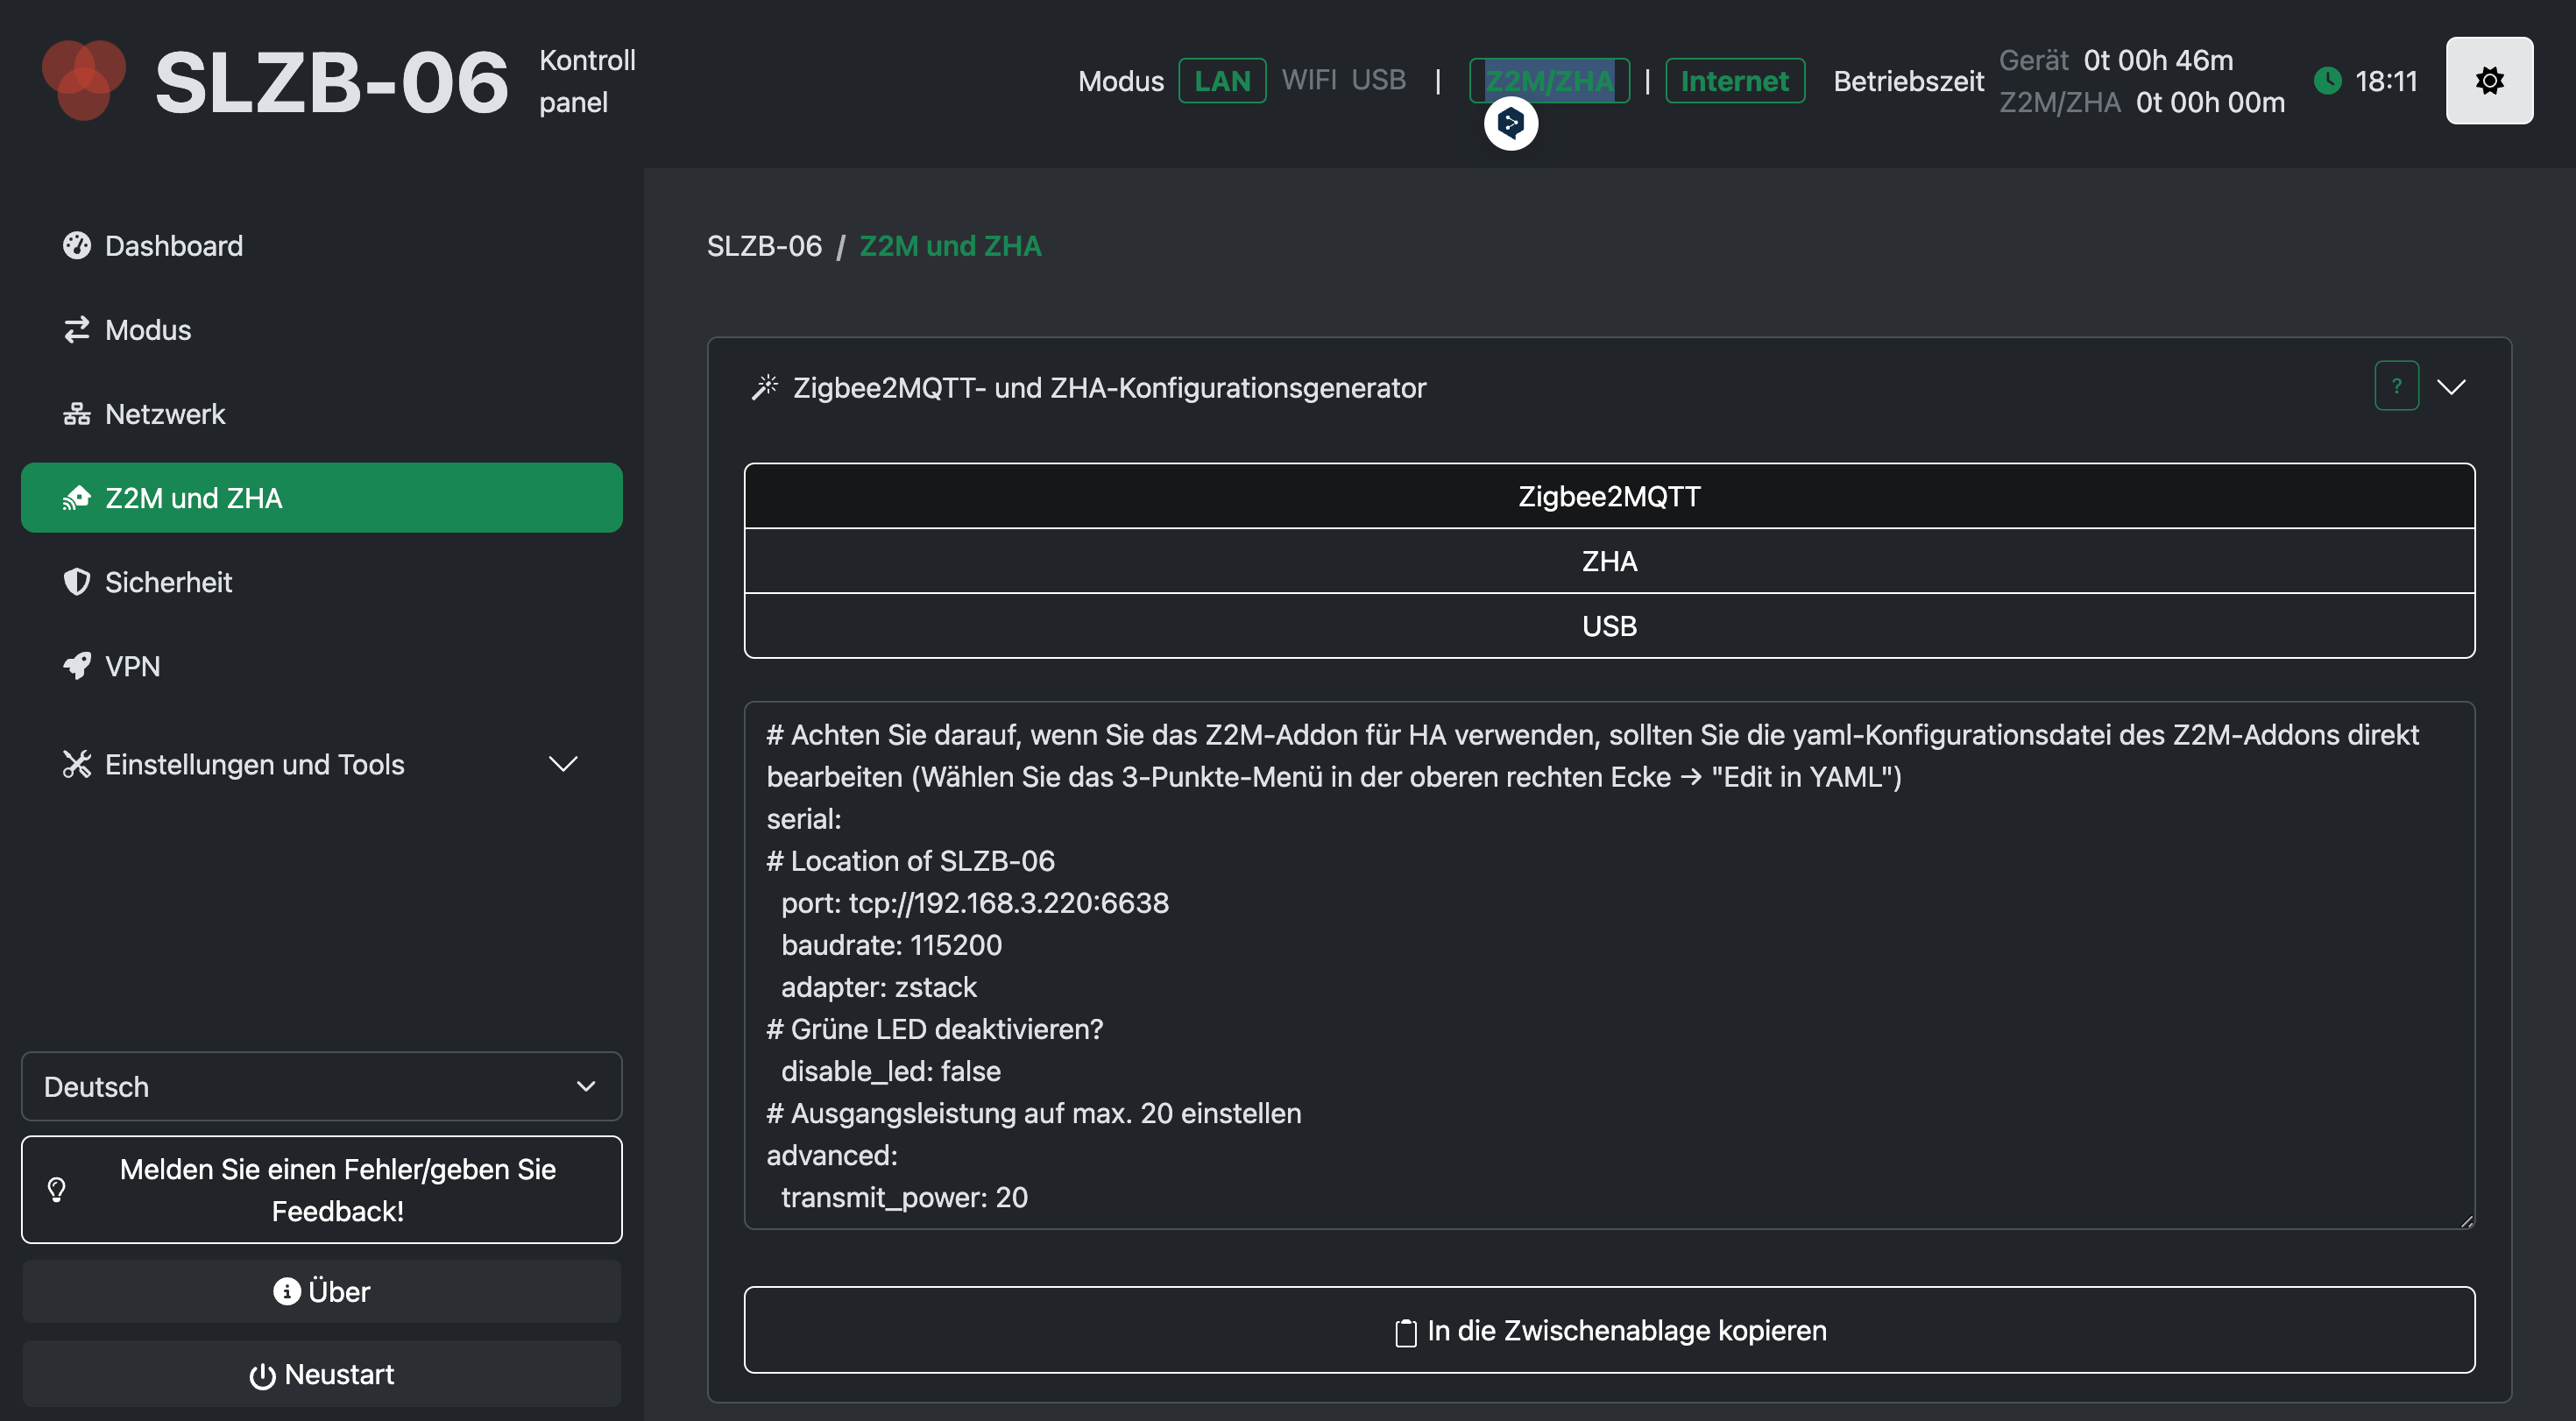Click the Kontroll panel header text

point(587,80)
